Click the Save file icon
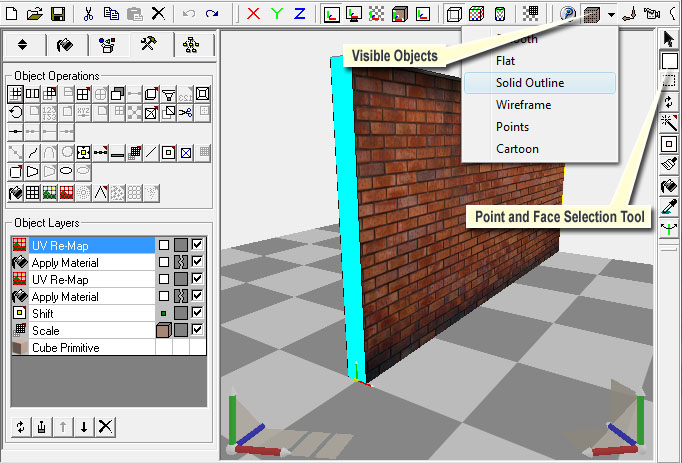682x463 pixels. (57, 14)
